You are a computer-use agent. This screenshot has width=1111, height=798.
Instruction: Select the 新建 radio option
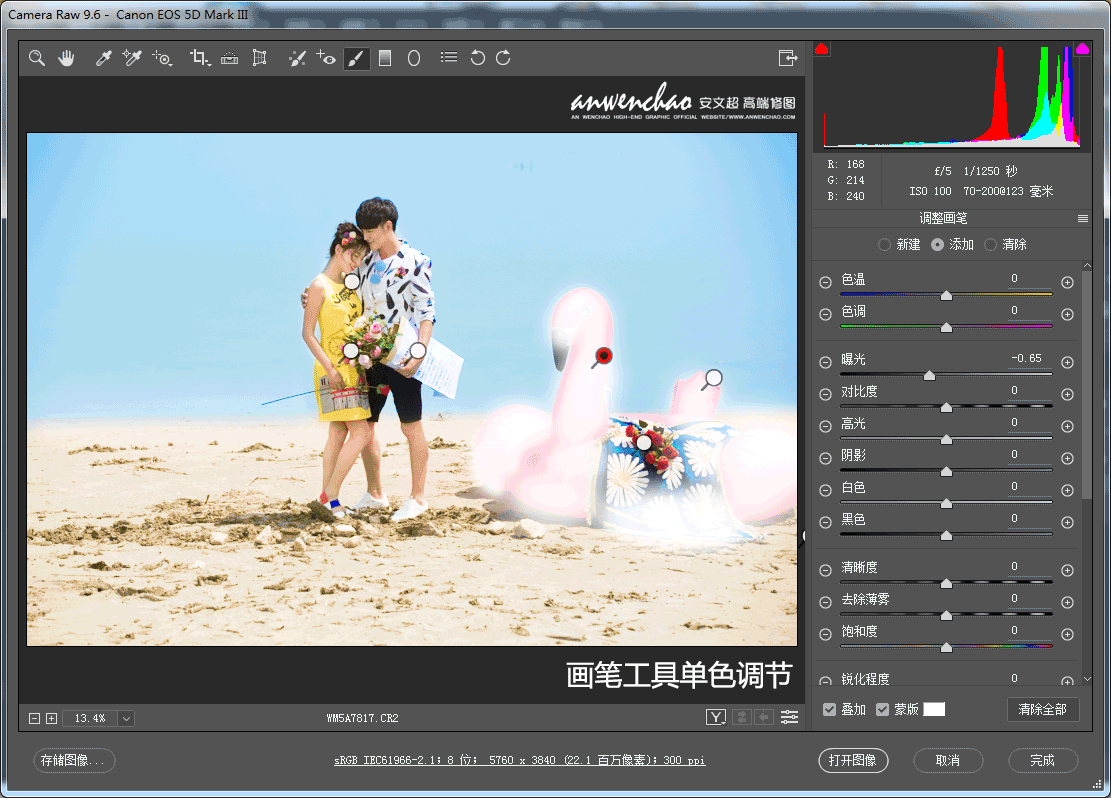point(884,245)
